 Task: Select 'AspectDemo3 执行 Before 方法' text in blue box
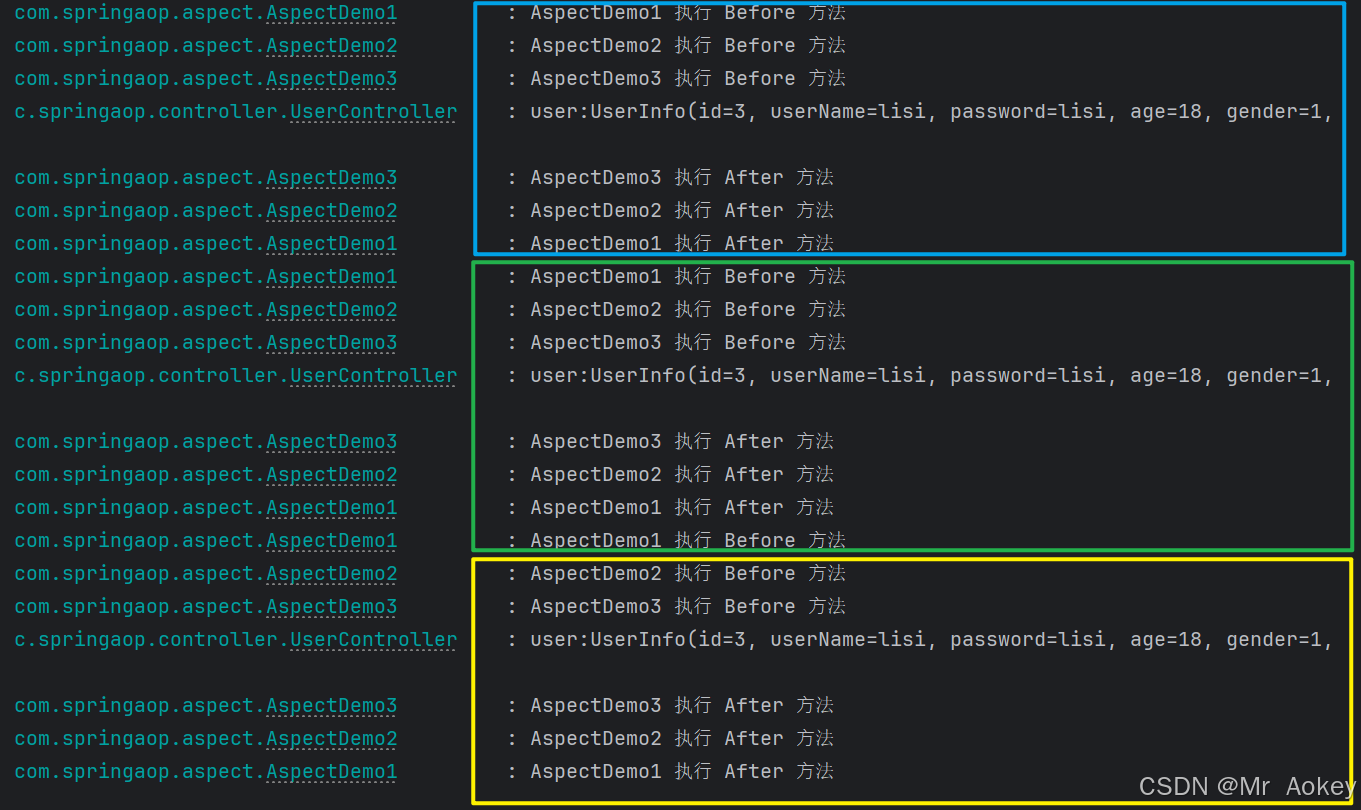(688, 78)
